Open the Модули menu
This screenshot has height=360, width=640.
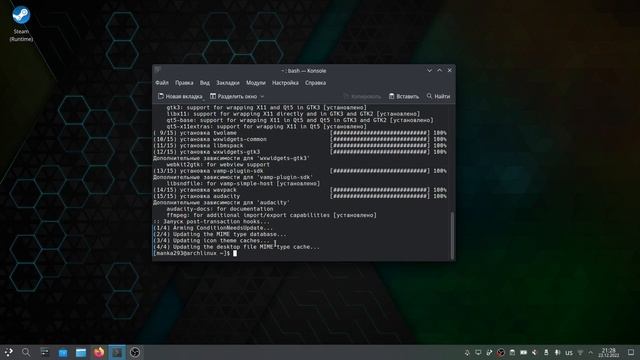coord(256,83)
